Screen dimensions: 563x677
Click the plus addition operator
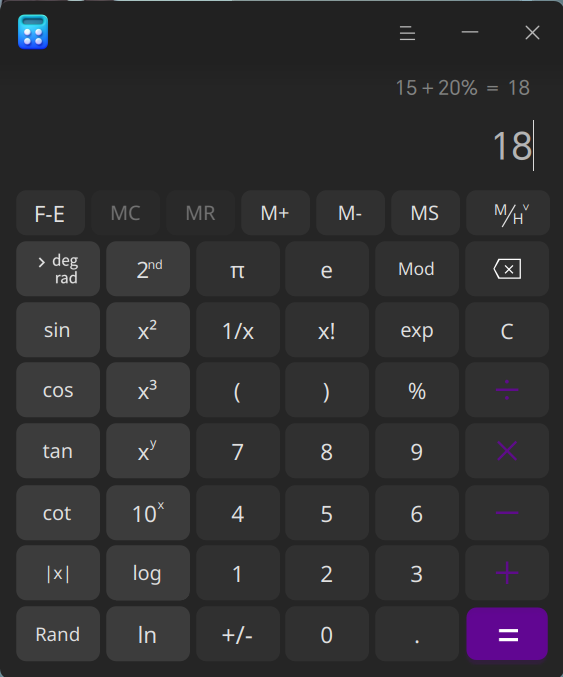(507, 573)
